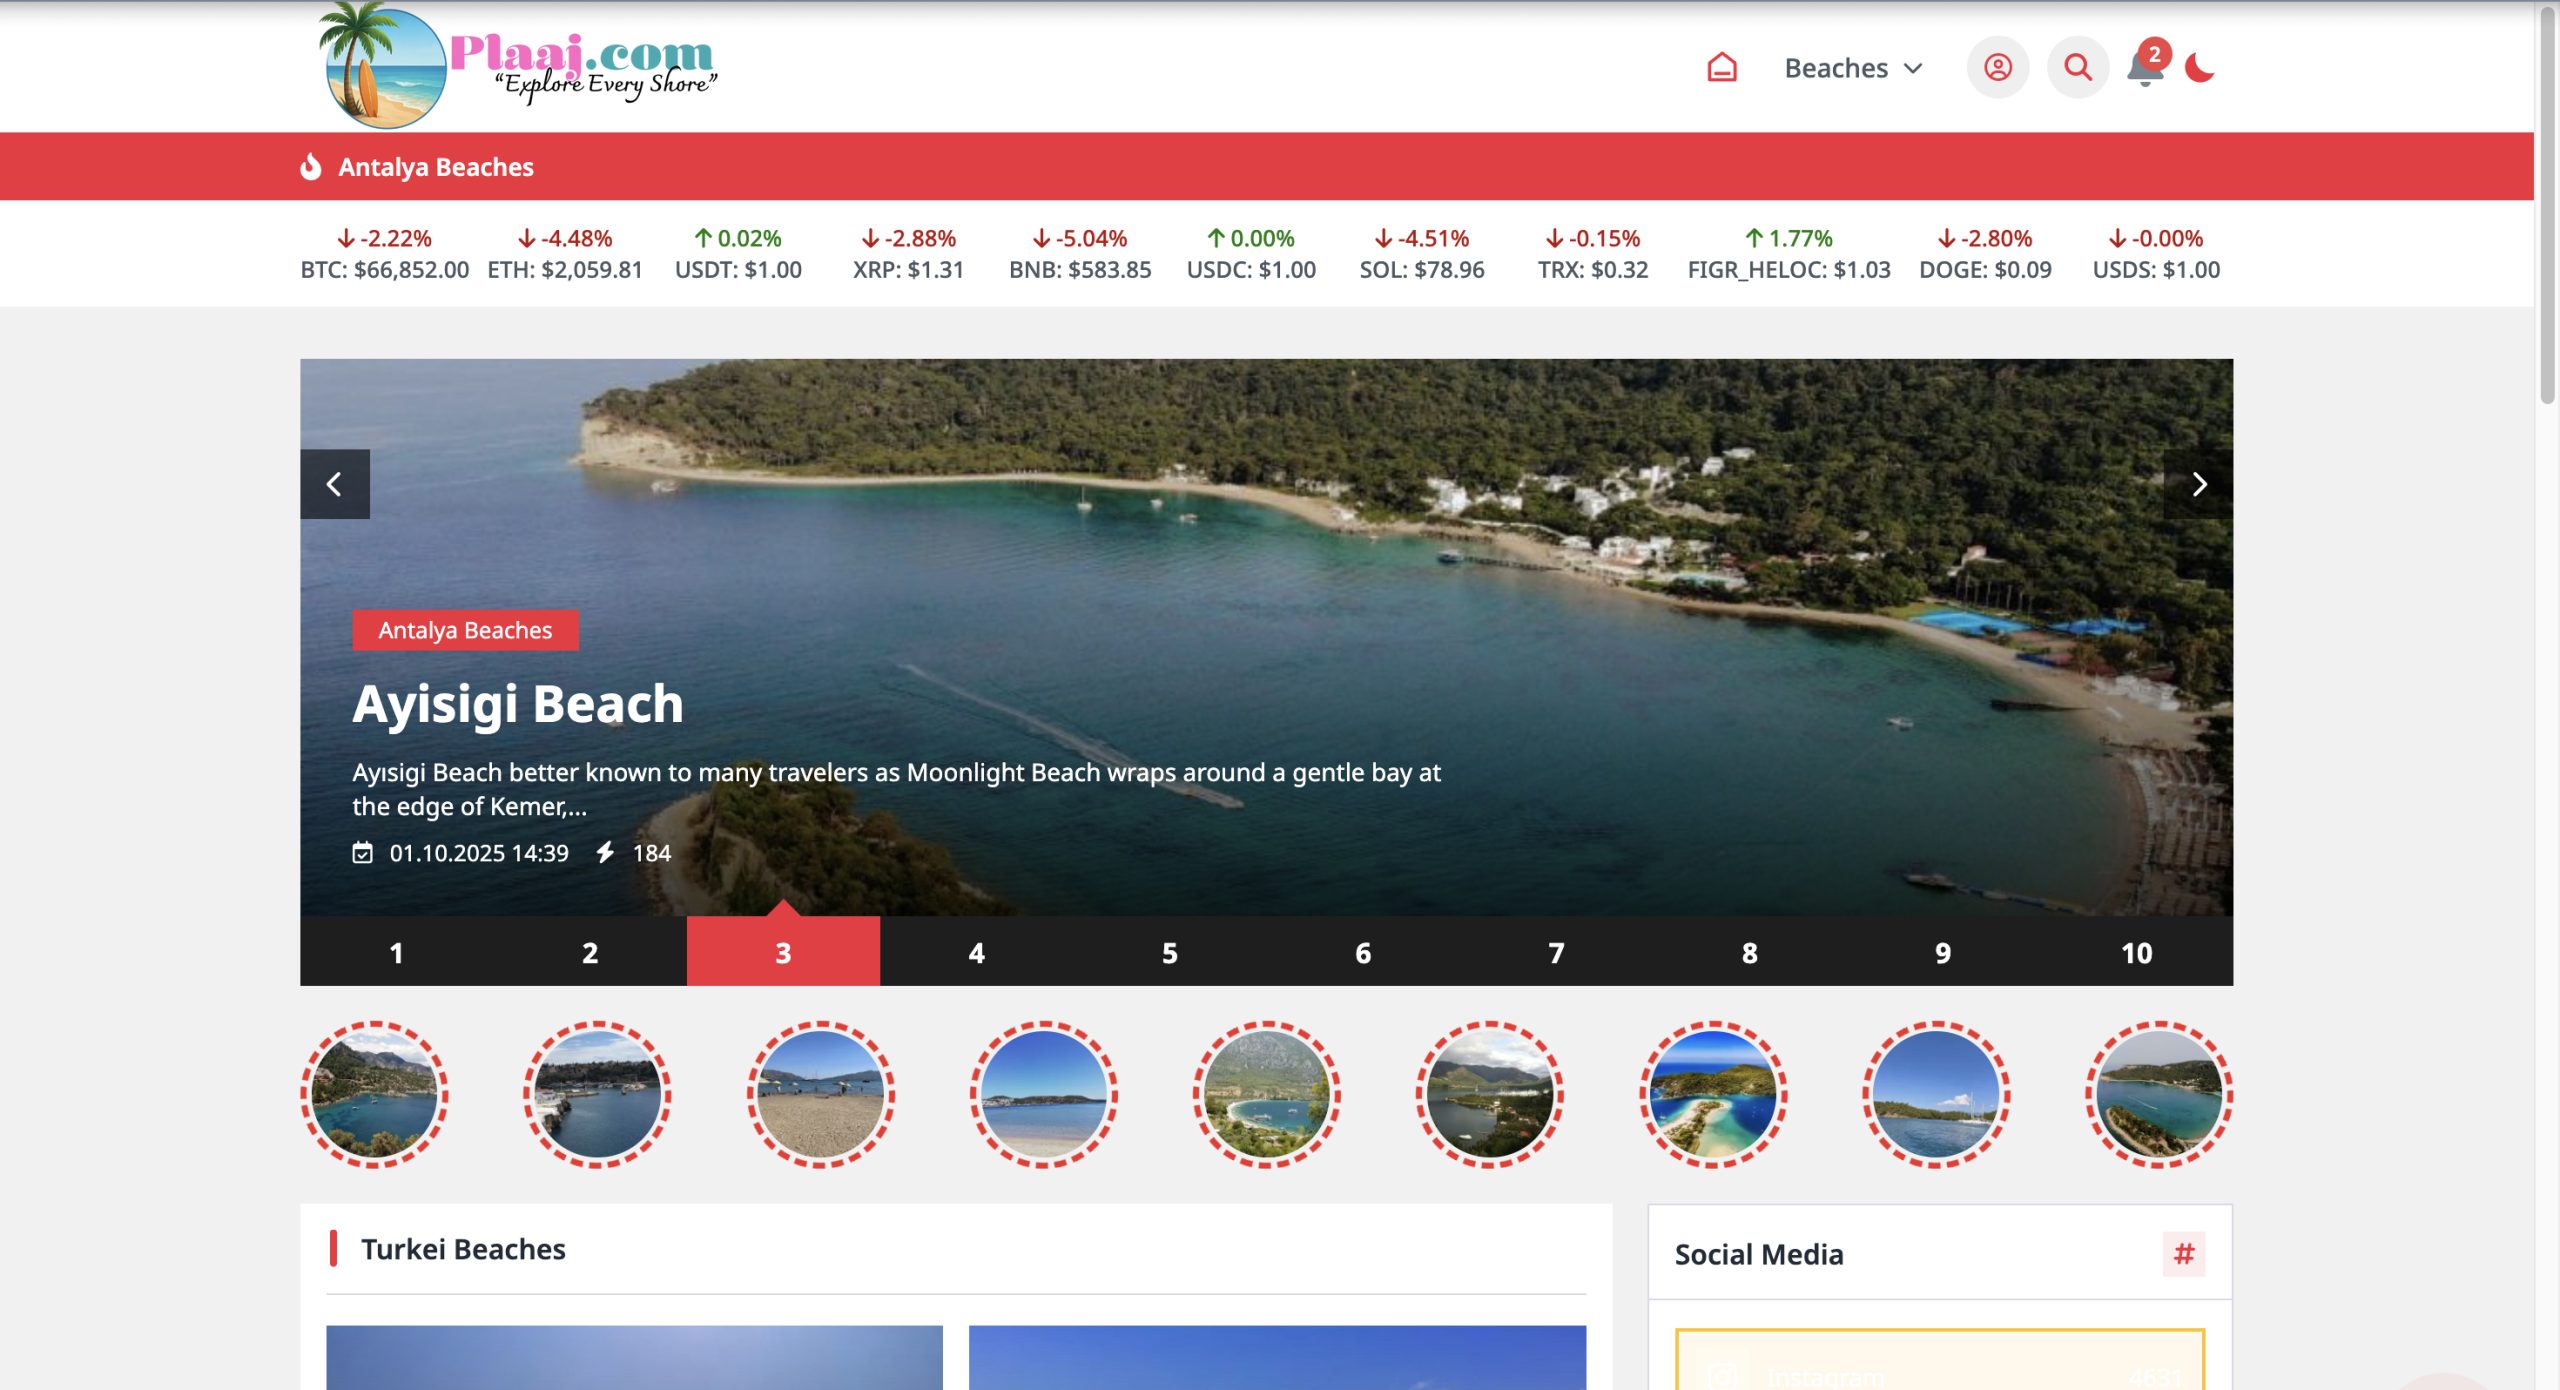Click the home icon in header
This screenshot has width=2560, height=1390.
click(x=1721, y=68)
